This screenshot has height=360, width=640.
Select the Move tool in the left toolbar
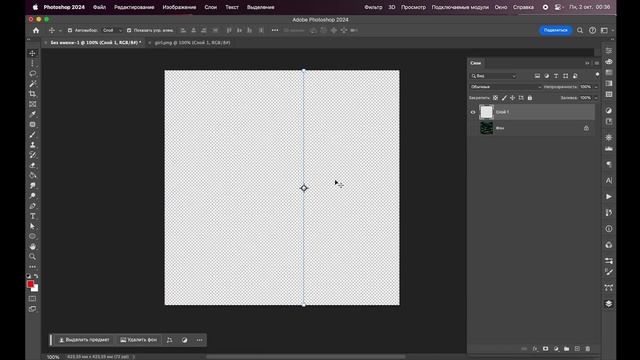click(x=32, y=53)
